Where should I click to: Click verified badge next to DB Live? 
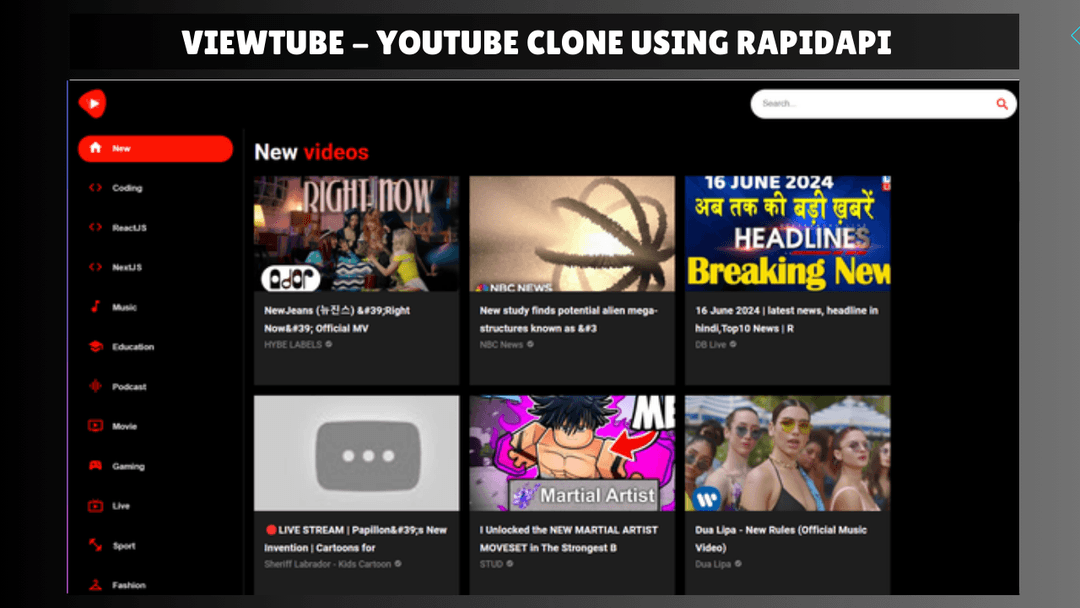click(x=733, y=344)
